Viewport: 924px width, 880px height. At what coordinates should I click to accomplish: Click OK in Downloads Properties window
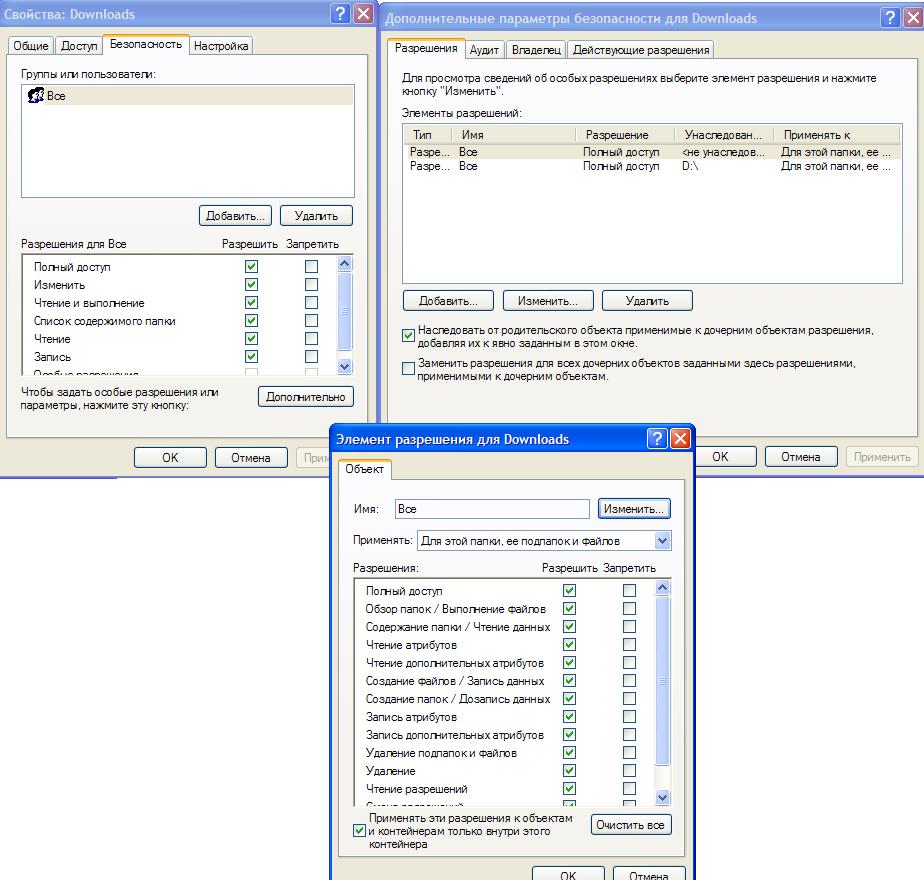pyautogui.click(x=170, y=457)
